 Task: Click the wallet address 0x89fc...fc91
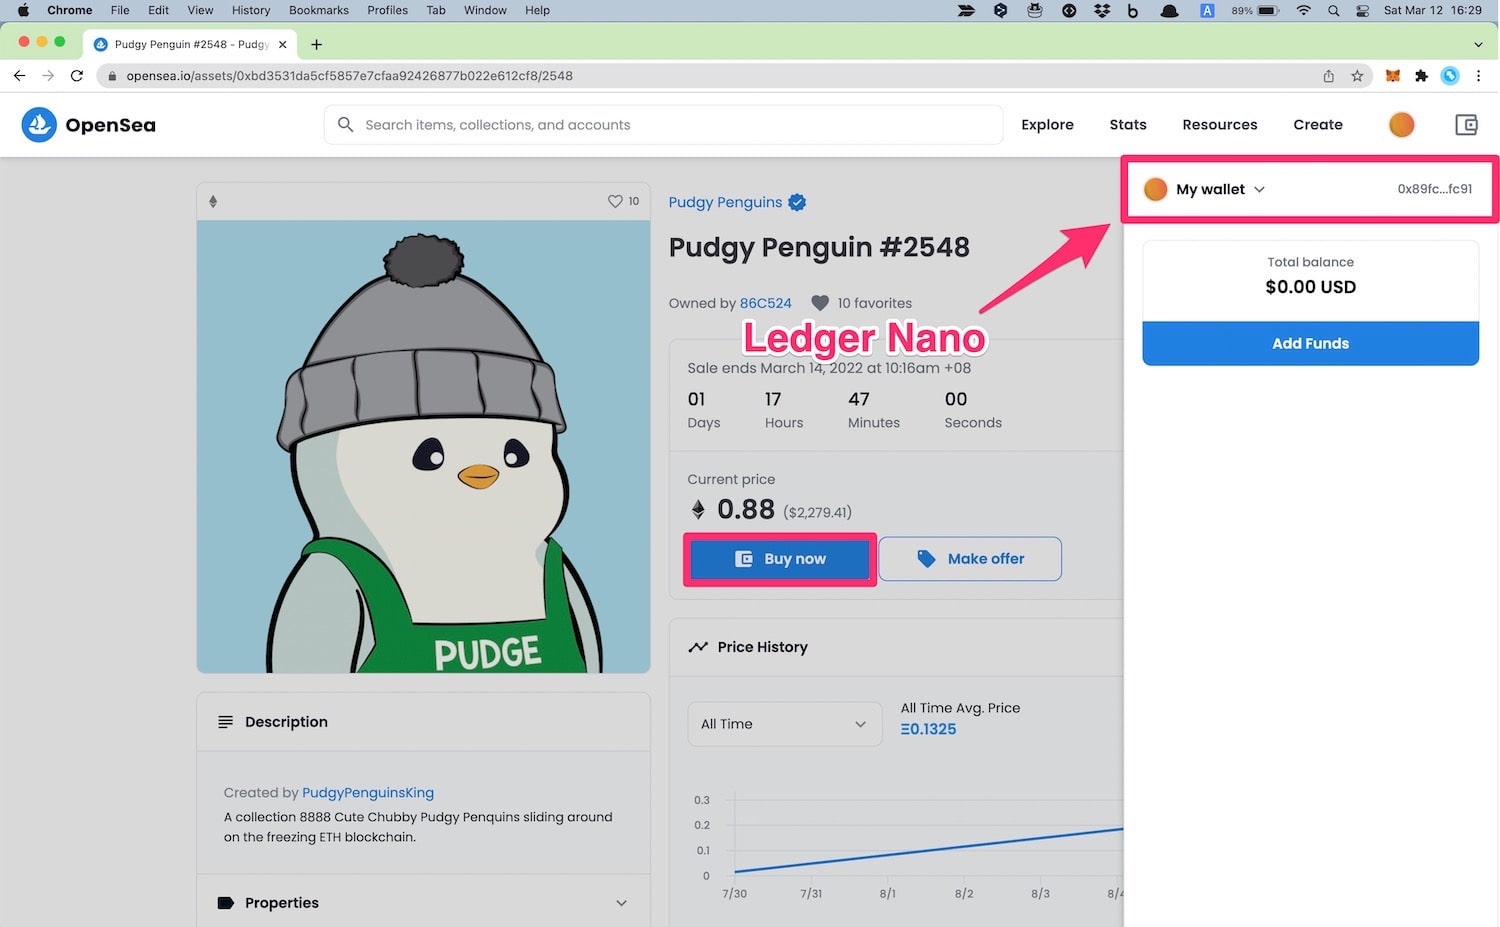tap(1435, 189)
